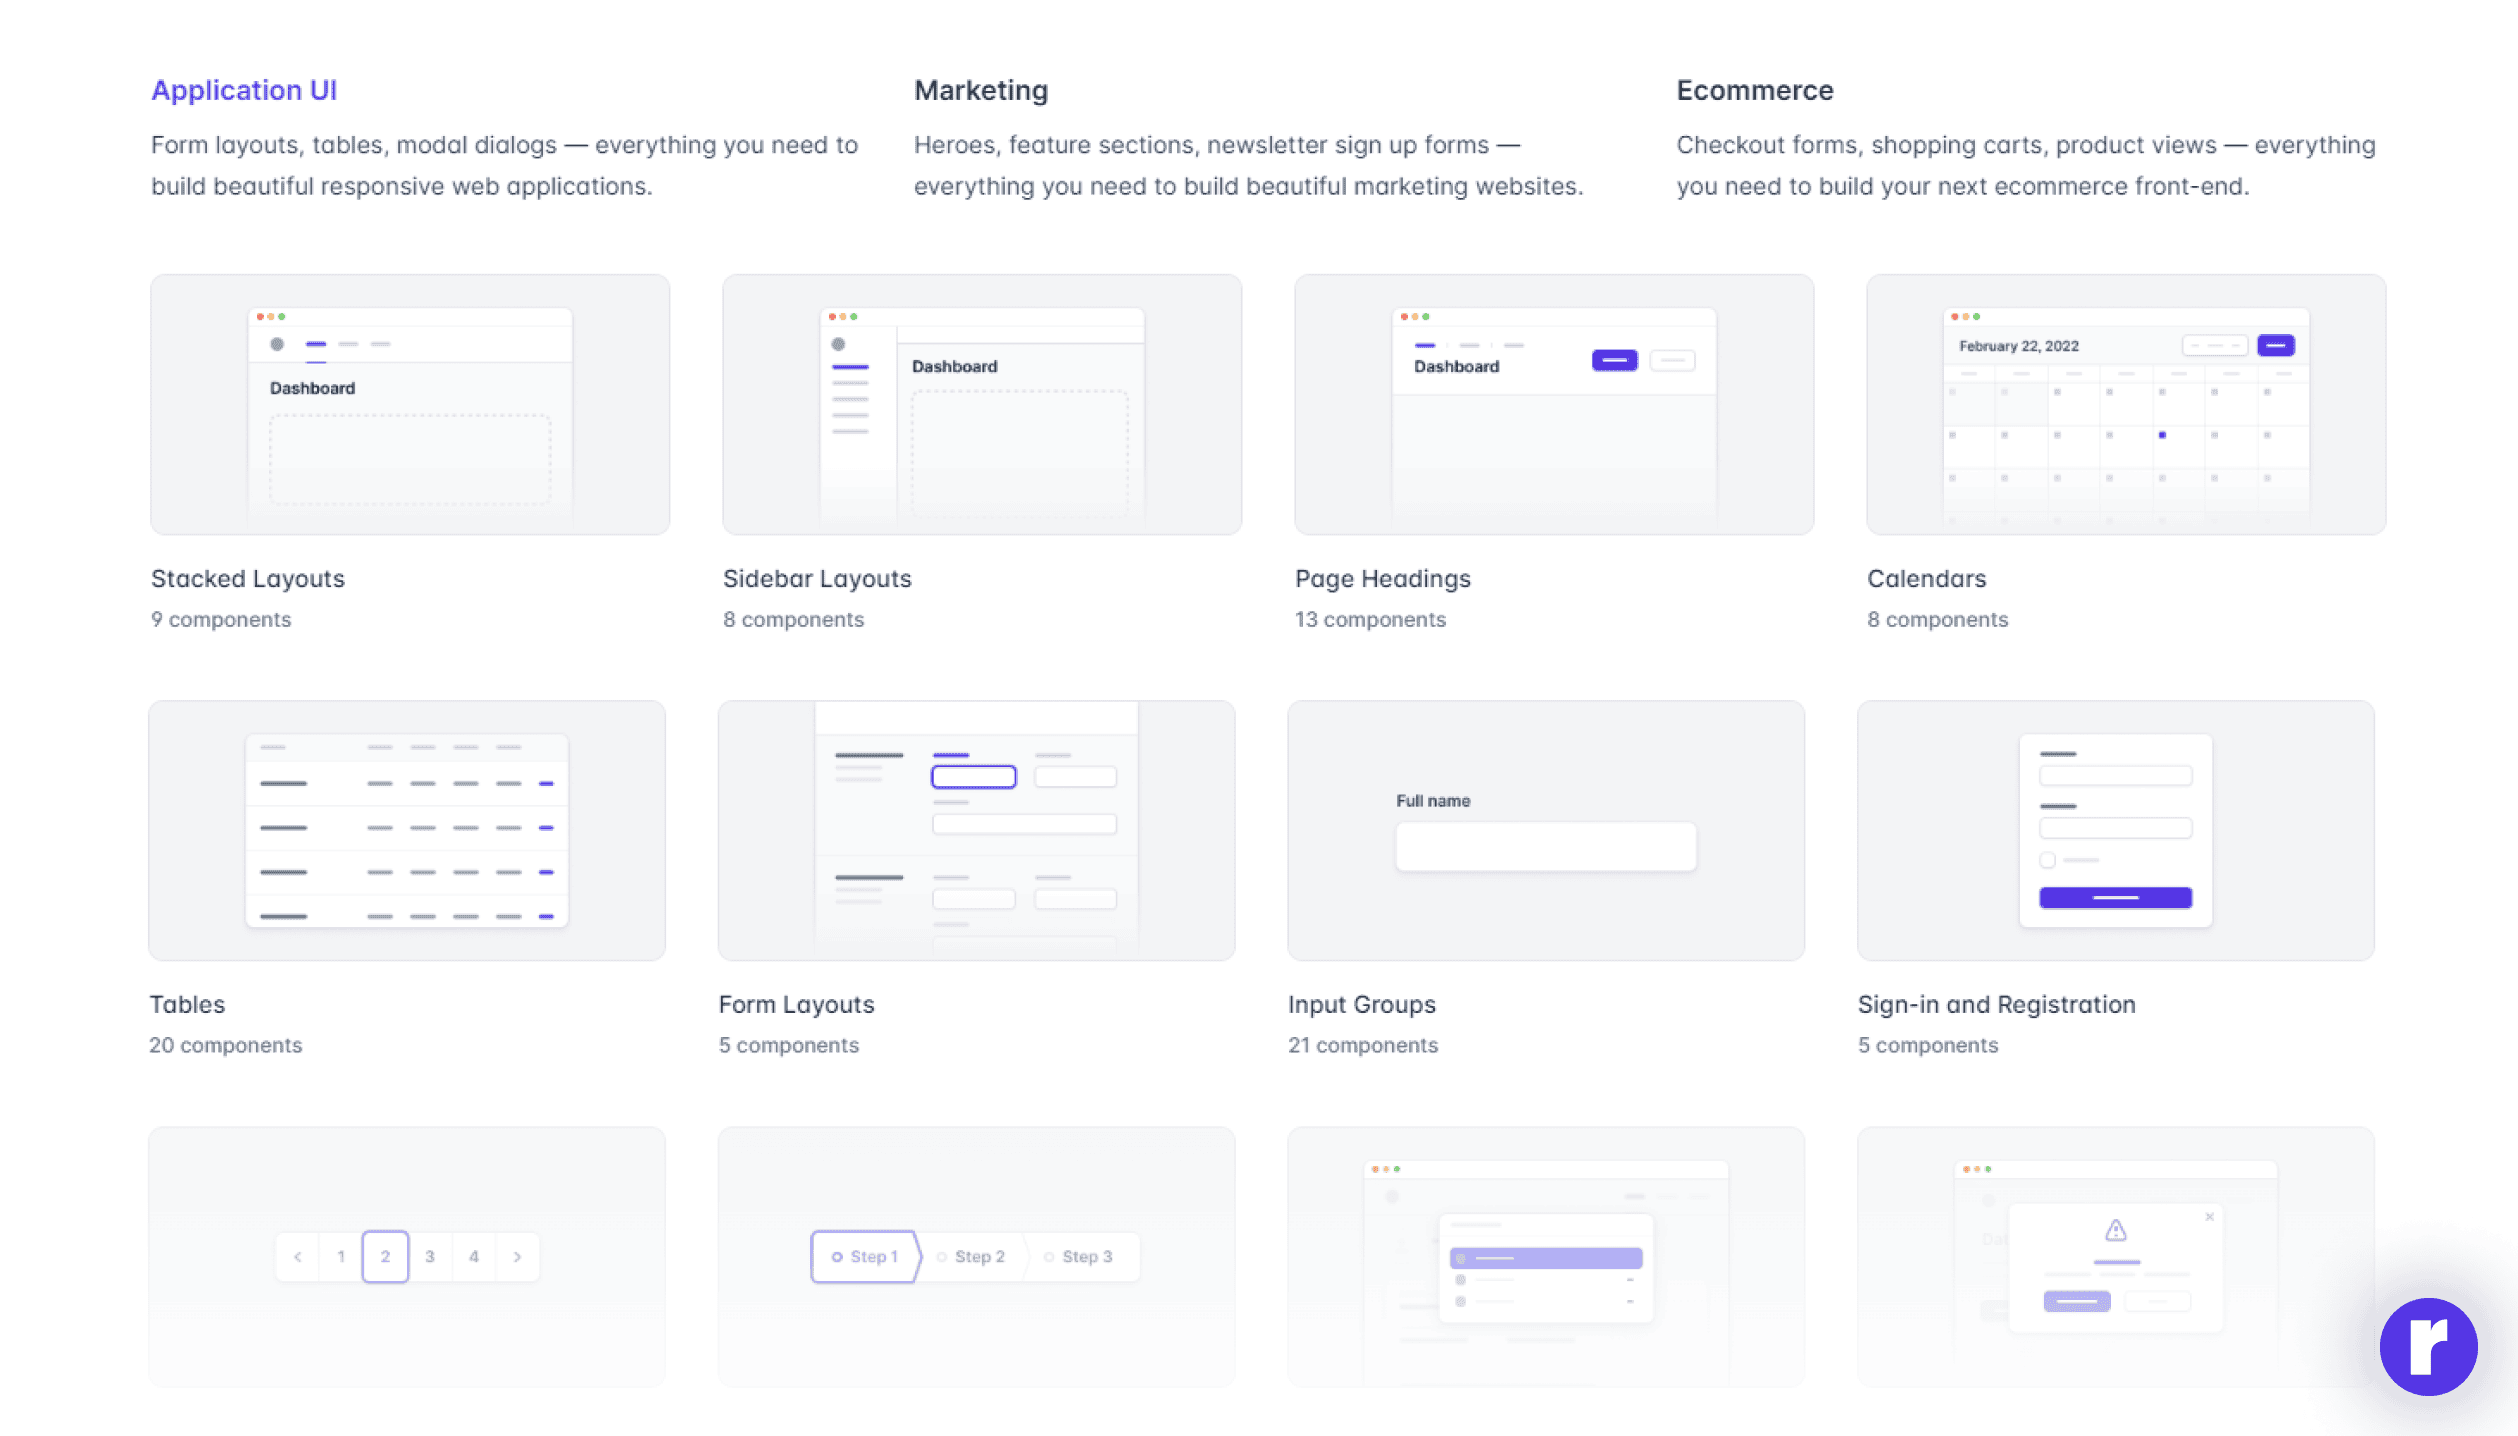This screenshot has height=1436, width=2518.
Task: Click the Ecommerce description paragraph
Action: coord(2026,165)
